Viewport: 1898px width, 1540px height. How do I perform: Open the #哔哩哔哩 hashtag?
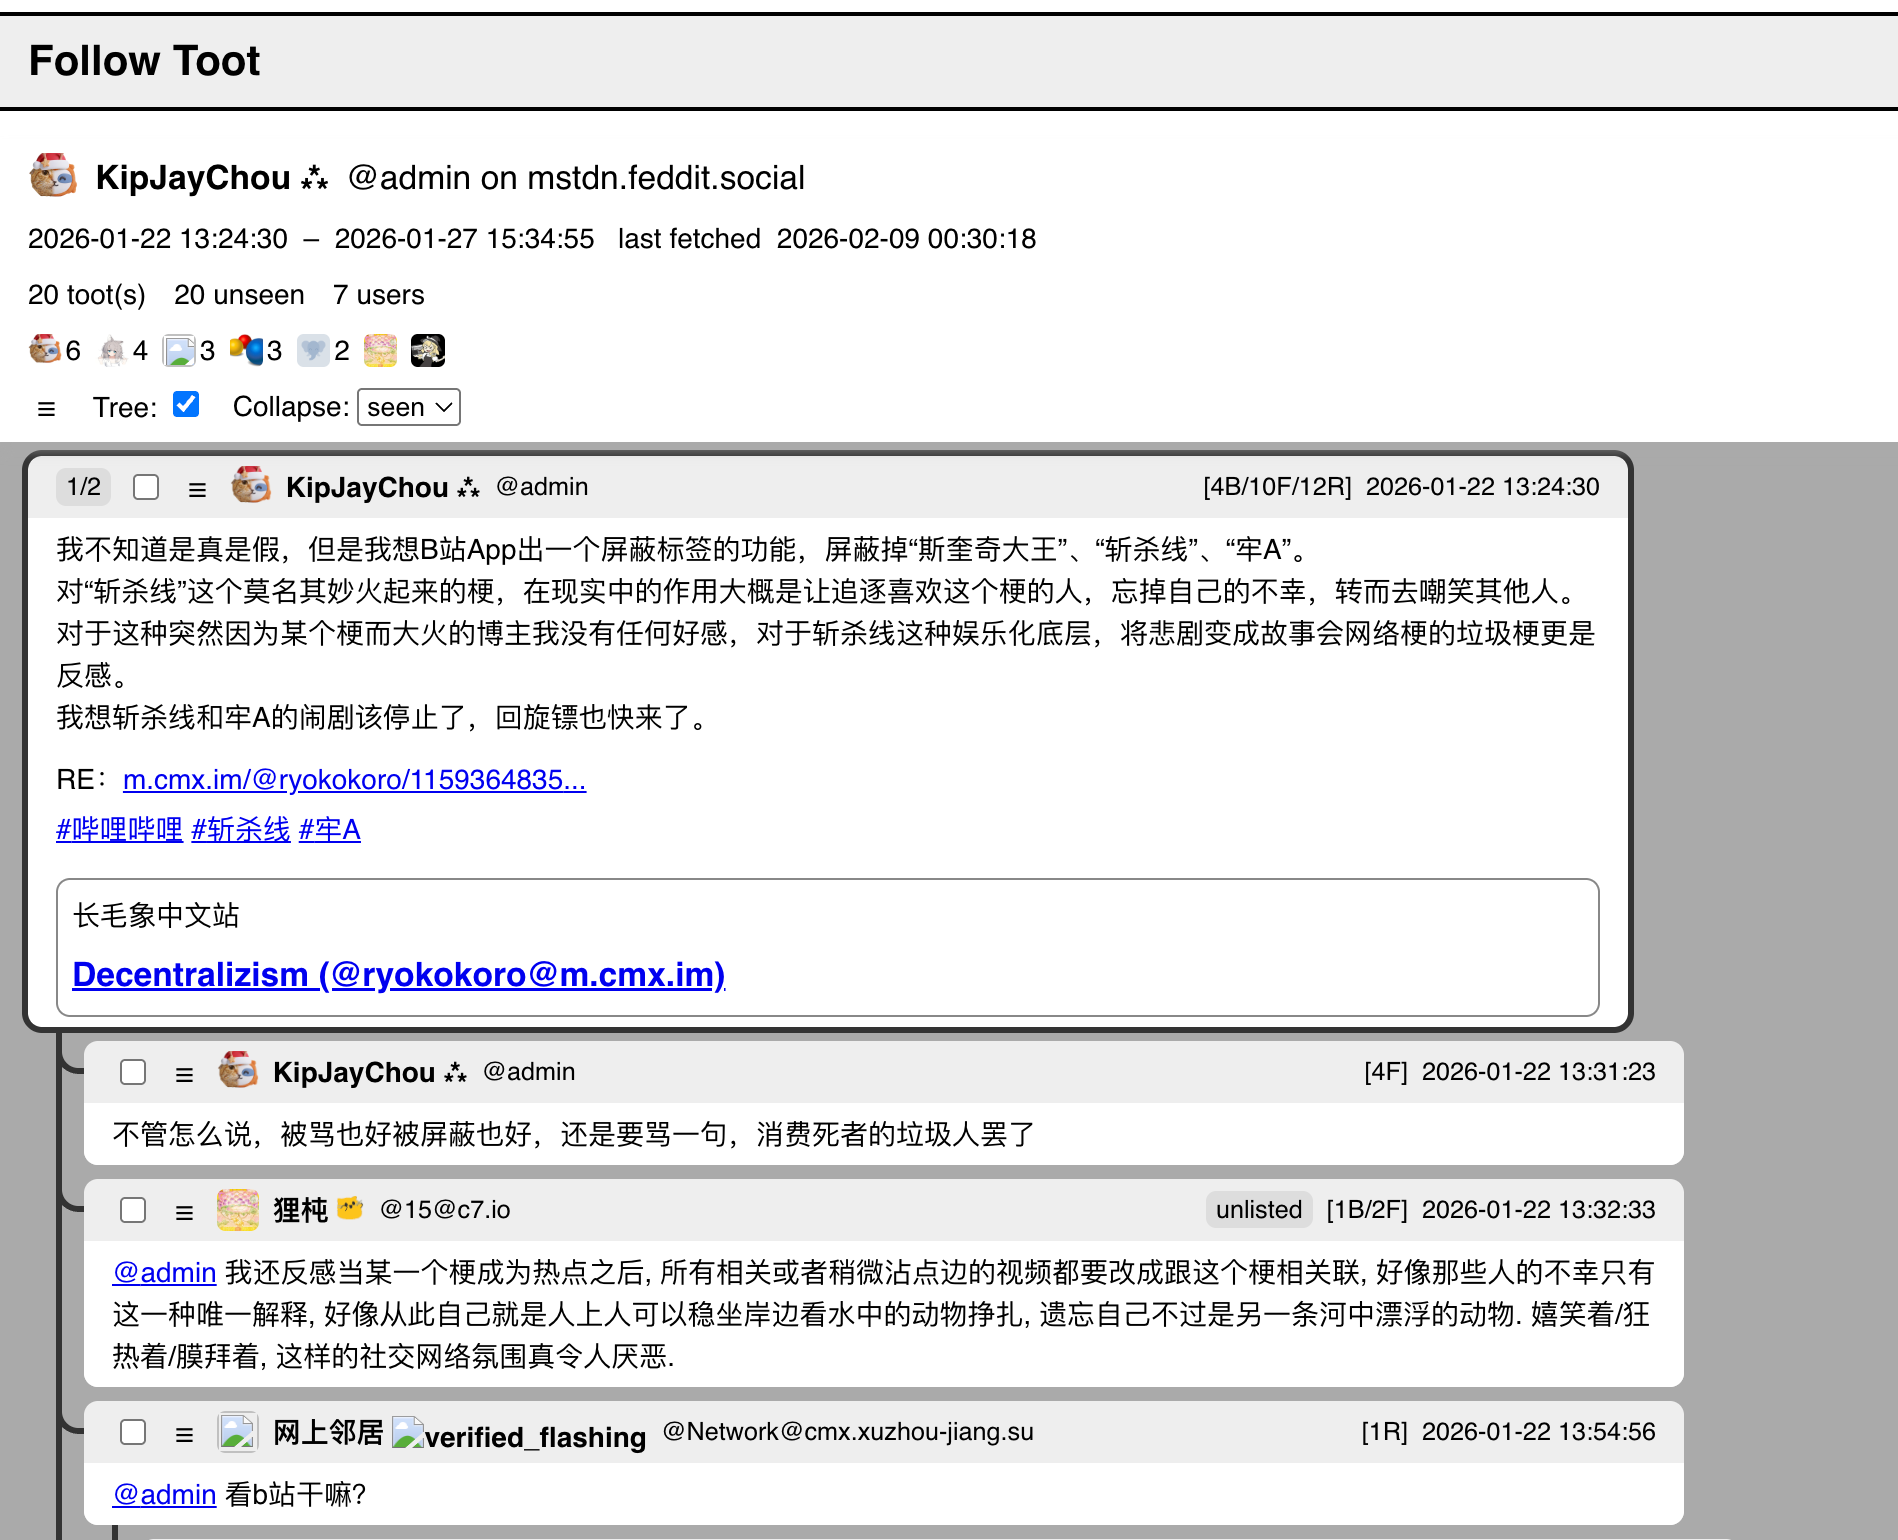click(119, 829)
